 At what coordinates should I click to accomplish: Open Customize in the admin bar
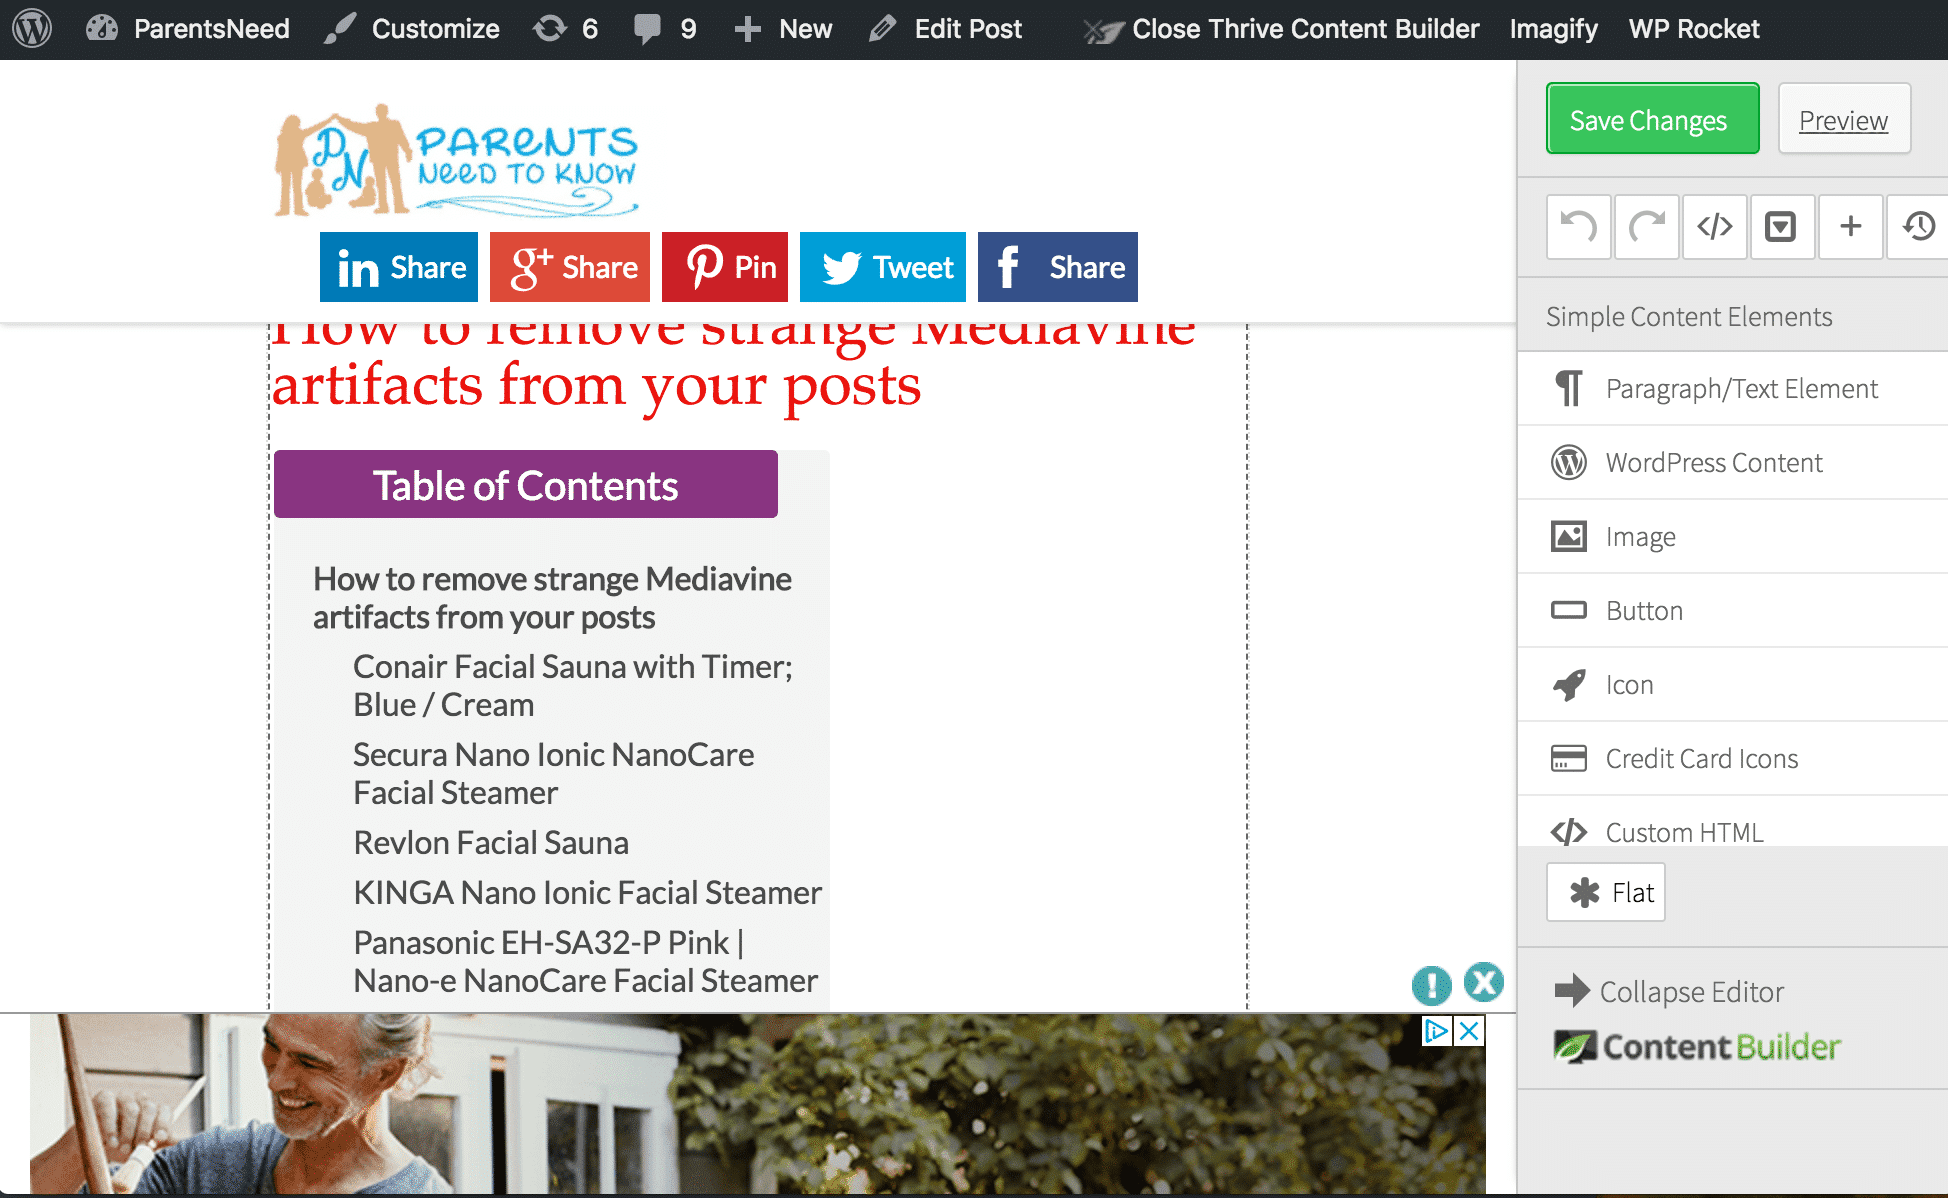412,28
